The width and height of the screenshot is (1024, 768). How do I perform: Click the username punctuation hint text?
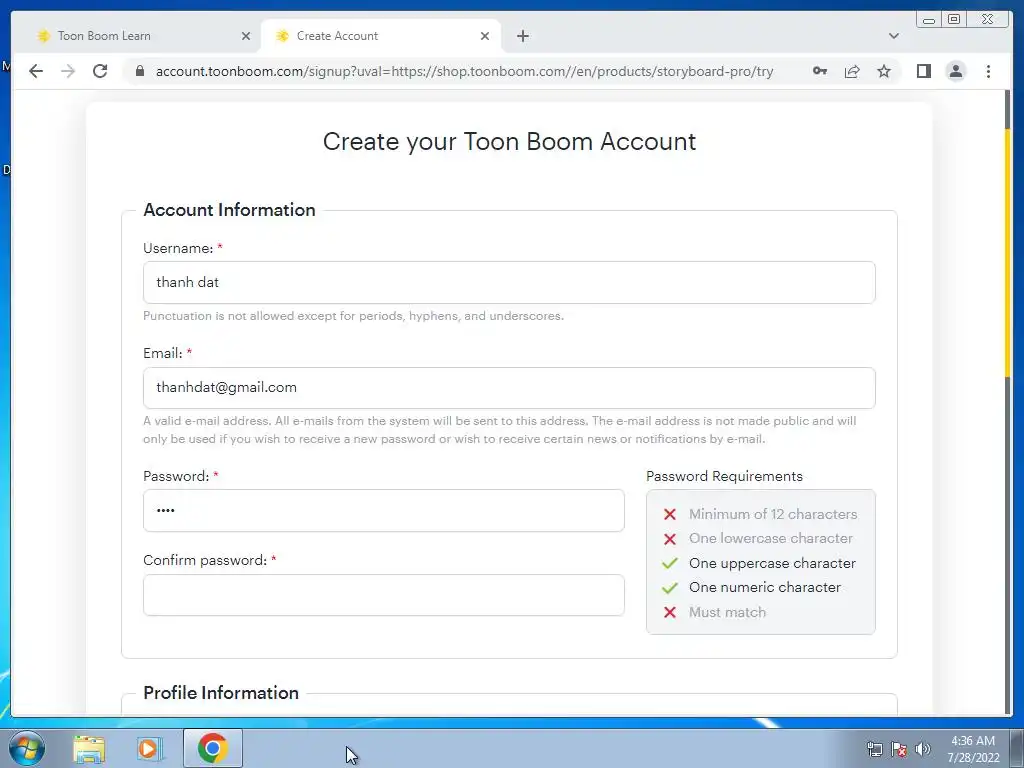[353, 316]
